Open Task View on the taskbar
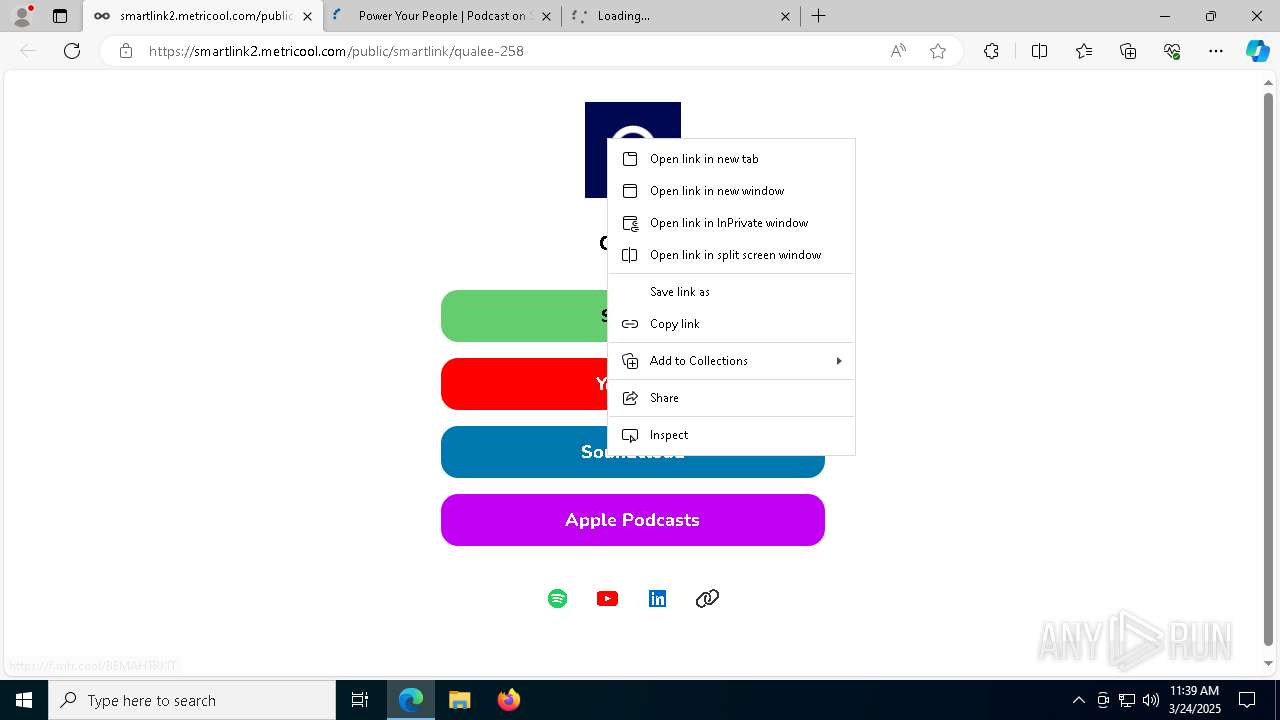This screenshot has width=1280, height=720. pyautogui.click(x=360, y=700)
